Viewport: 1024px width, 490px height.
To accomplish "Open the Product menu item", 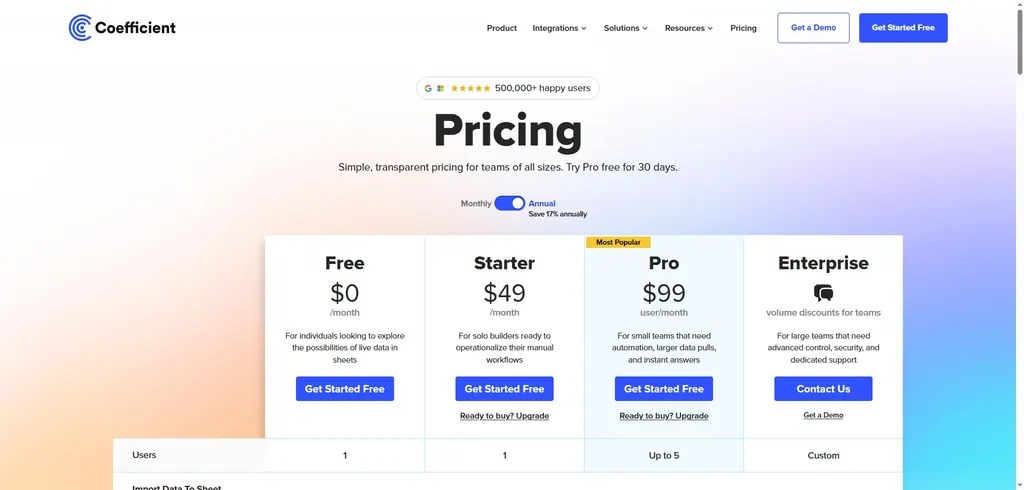I will tap(502, 28).
